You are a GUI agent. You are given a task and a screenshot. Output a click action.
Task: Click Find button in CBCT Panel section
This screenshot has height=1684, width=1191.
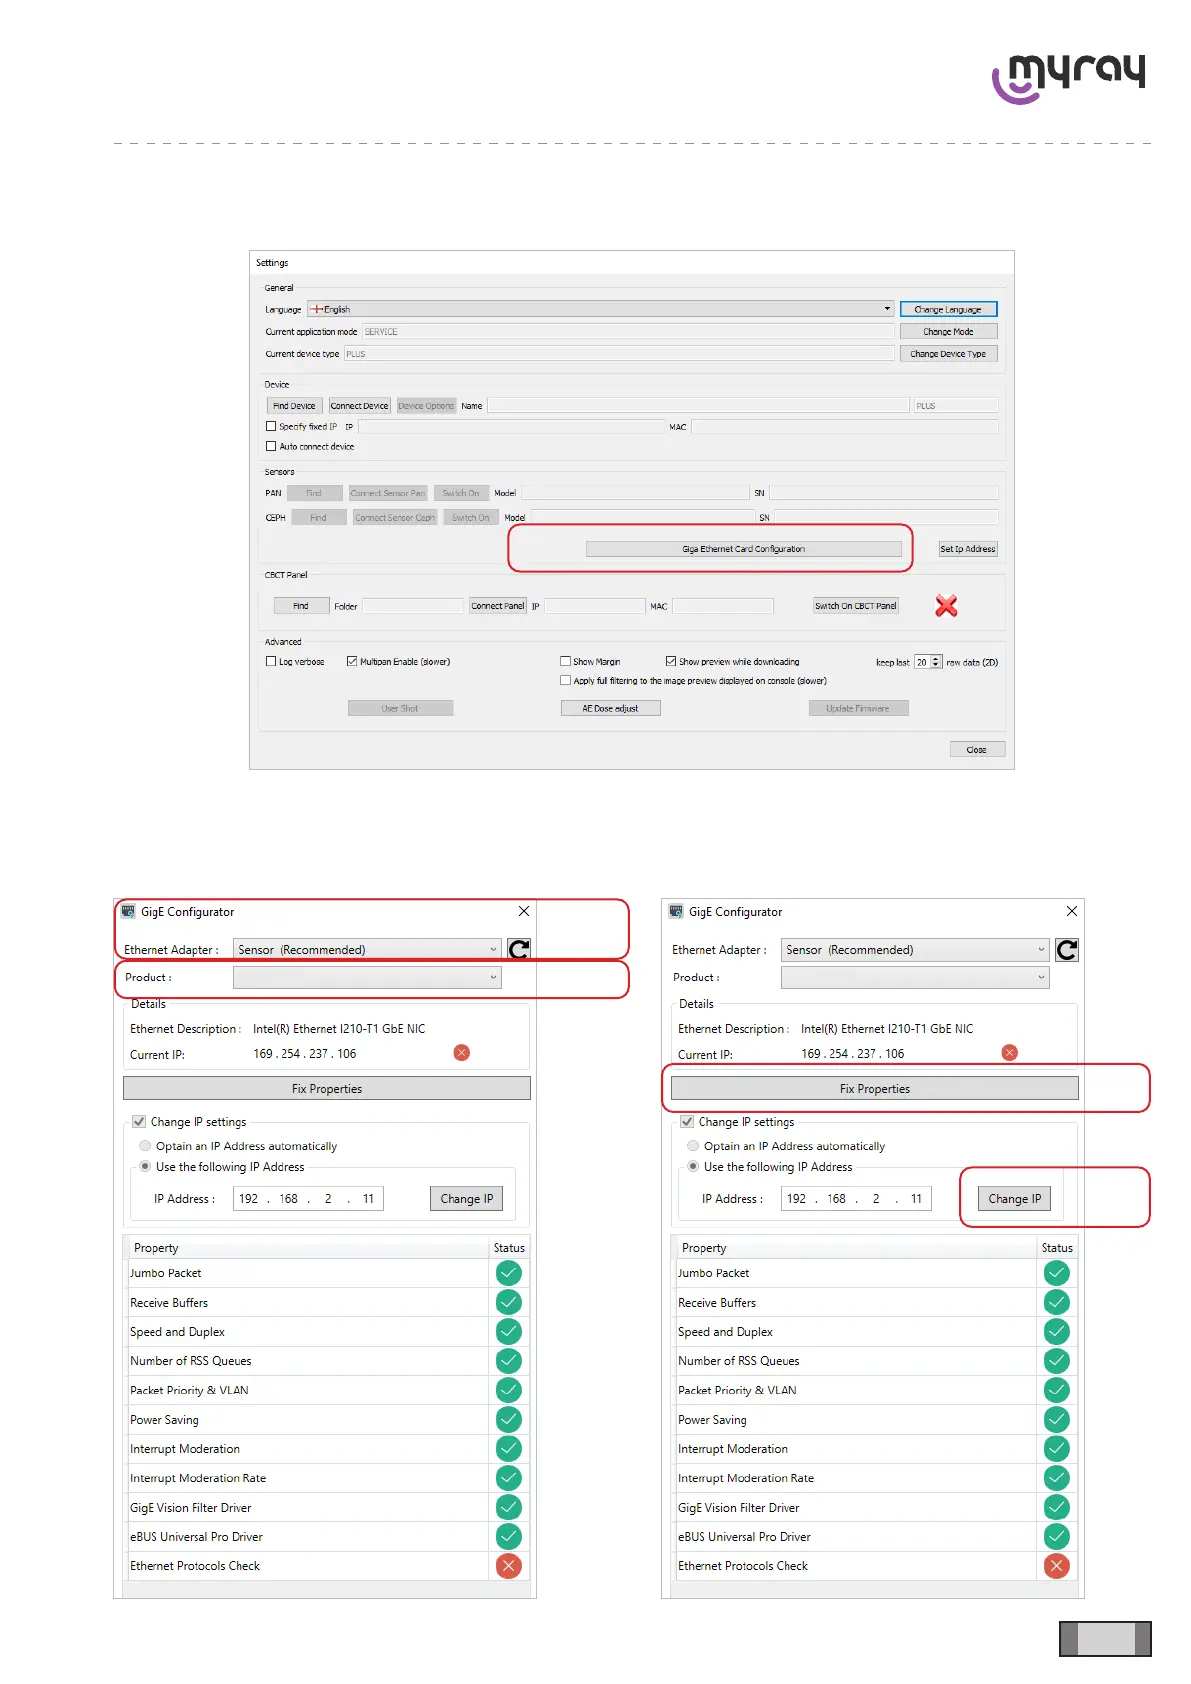tap(301, 605)
